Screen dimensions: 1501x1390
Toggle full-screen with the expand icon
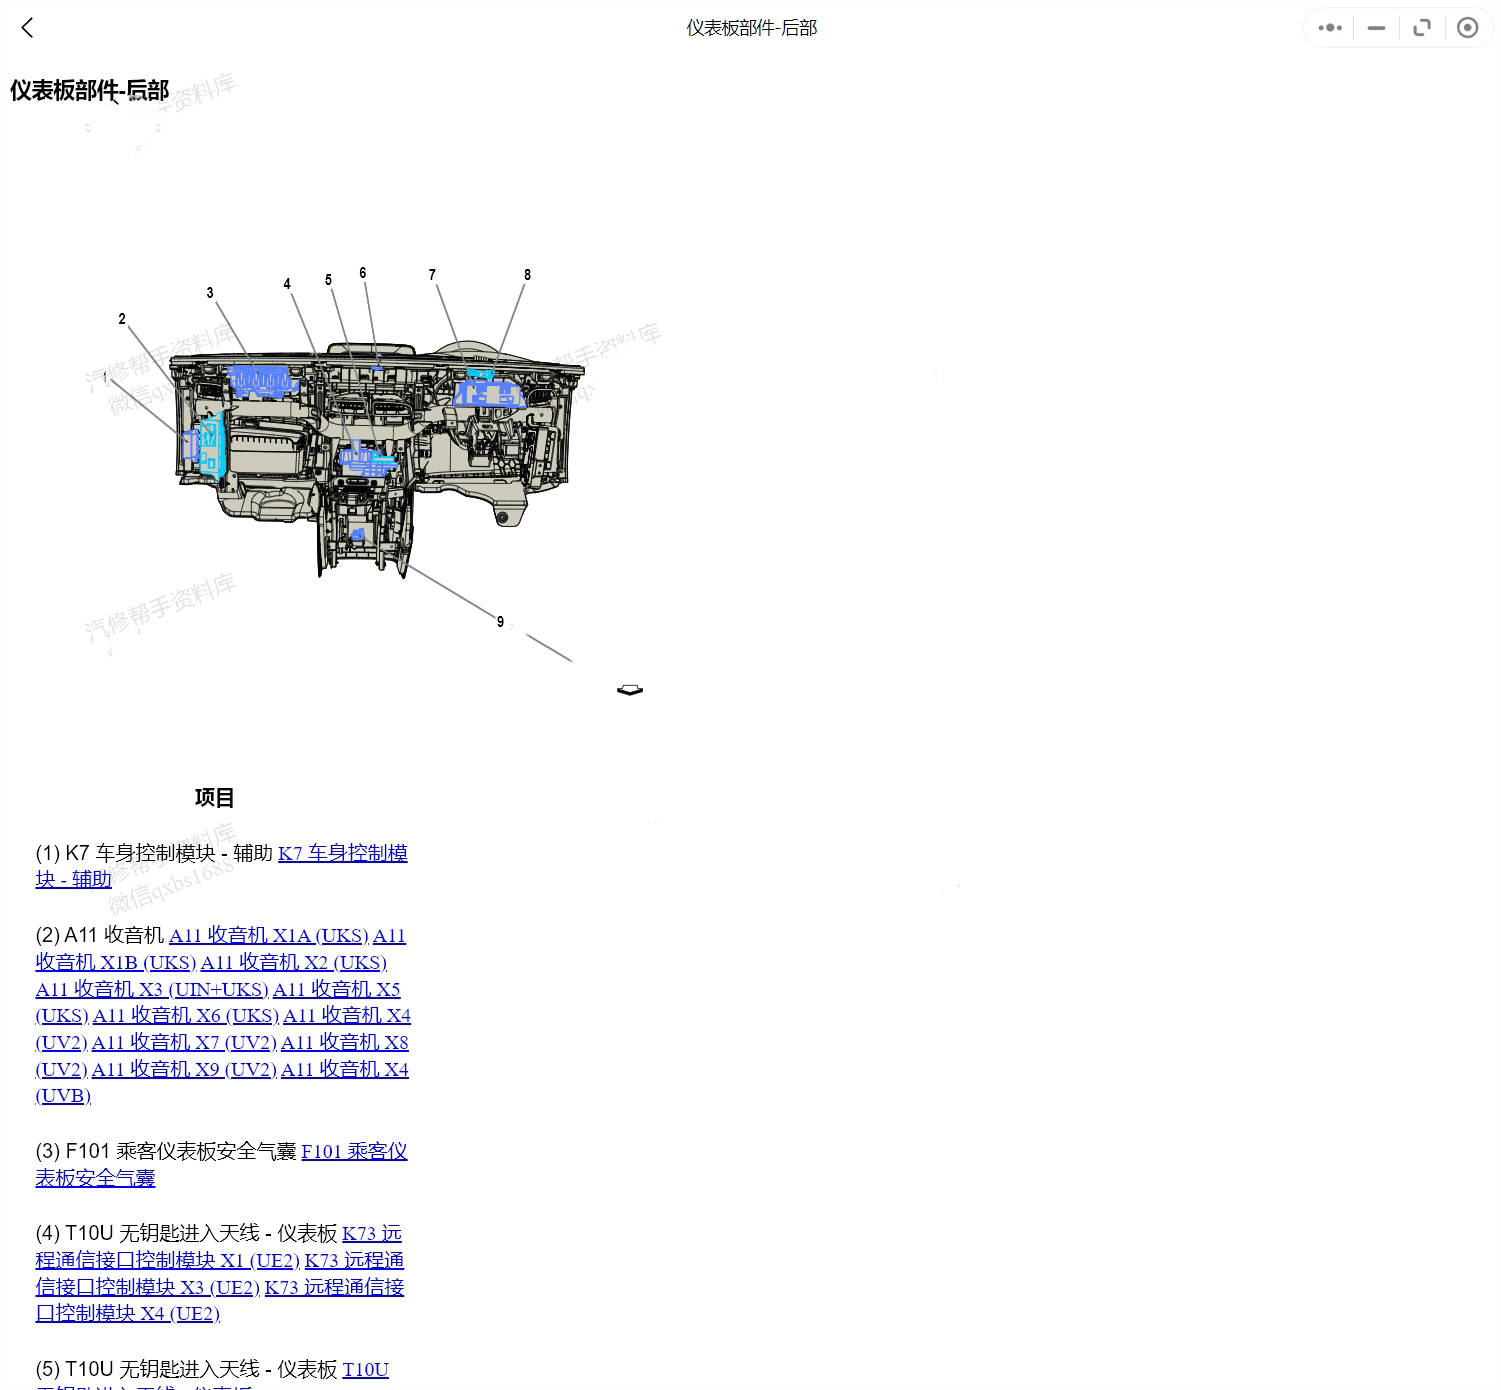tap(1422, 28)
